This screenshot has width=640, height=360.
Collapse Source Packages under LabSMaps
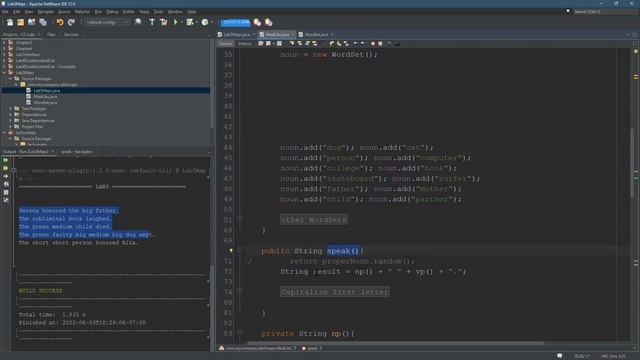coord(10,78)
